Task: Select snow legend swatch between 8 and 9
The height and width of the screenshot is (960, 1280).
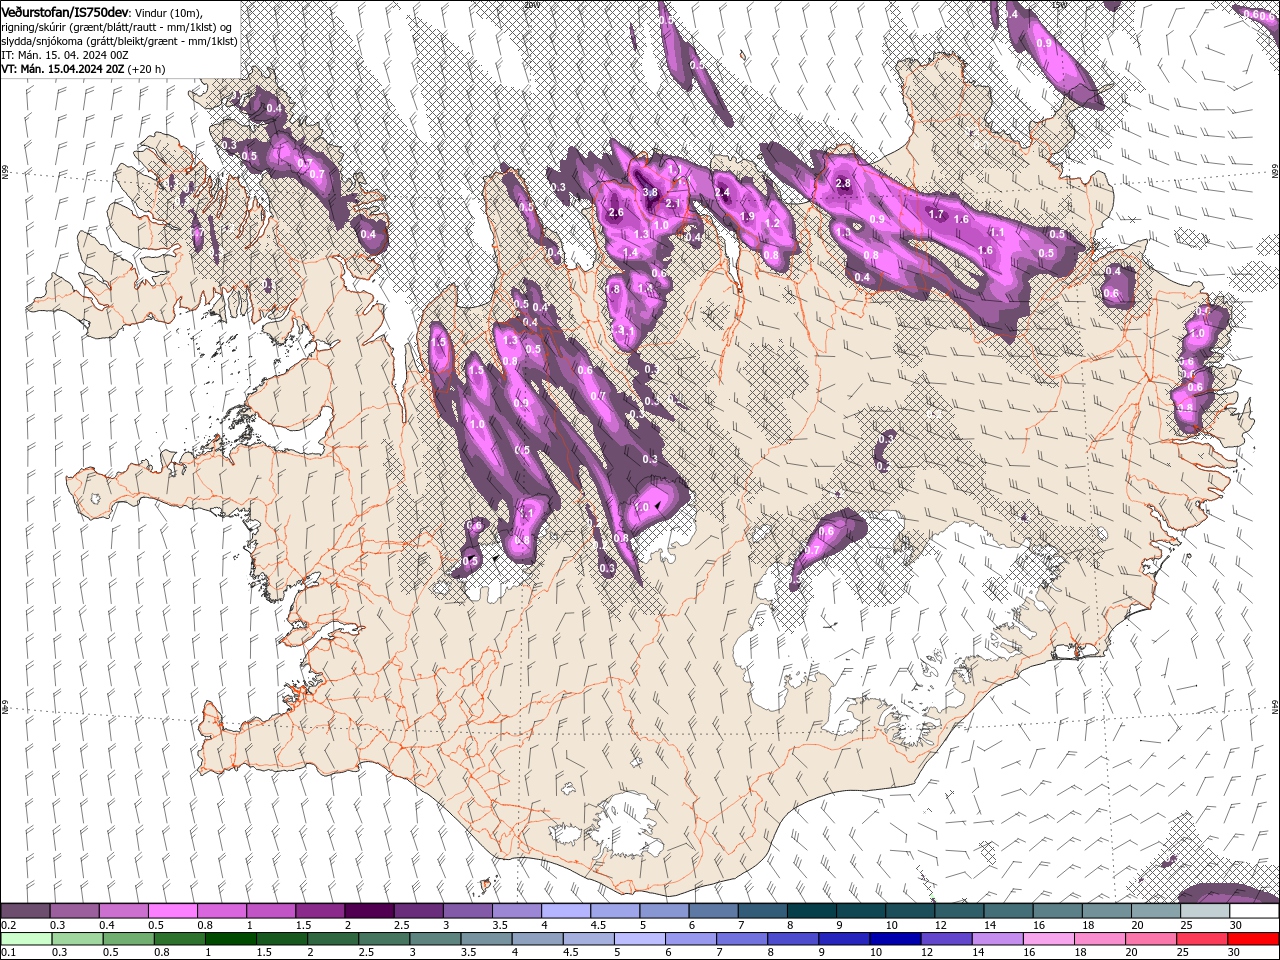Action: (x=811, y=911)
